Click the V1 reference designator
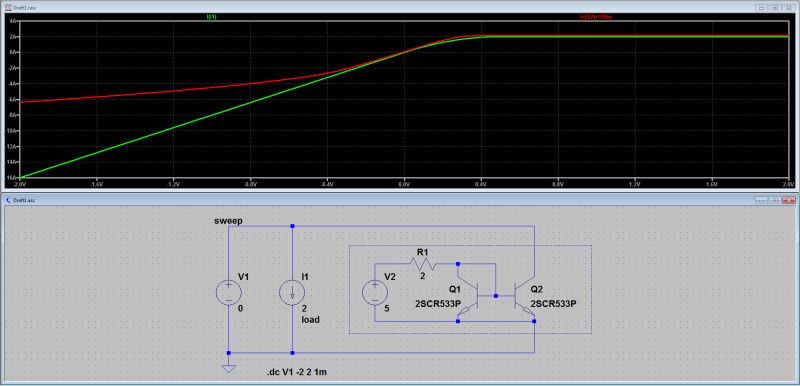800x386 pixels. (243, 276)
